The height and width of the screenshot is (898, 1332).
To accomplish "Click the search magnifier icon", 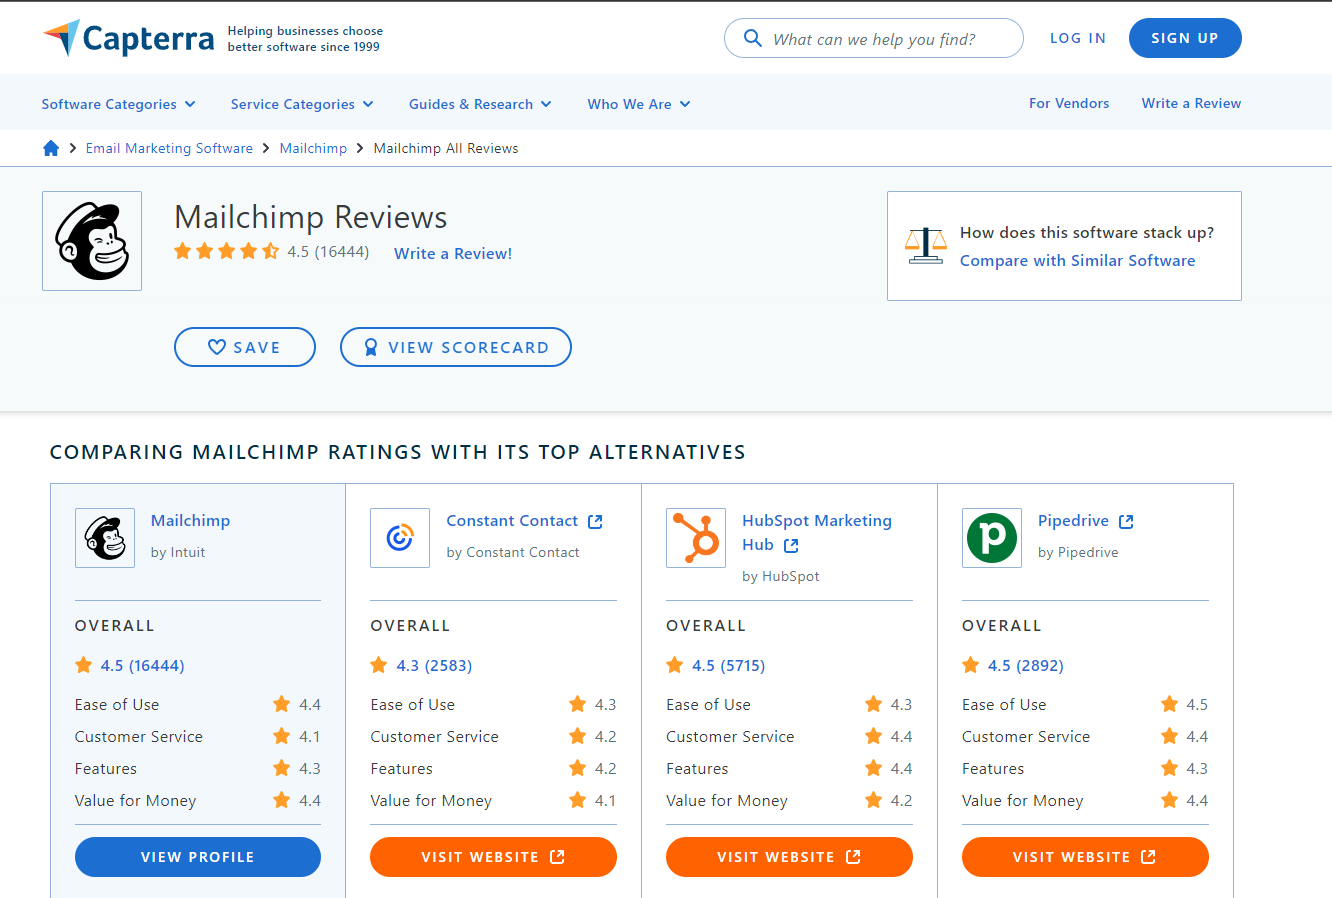I will (753, 39).
